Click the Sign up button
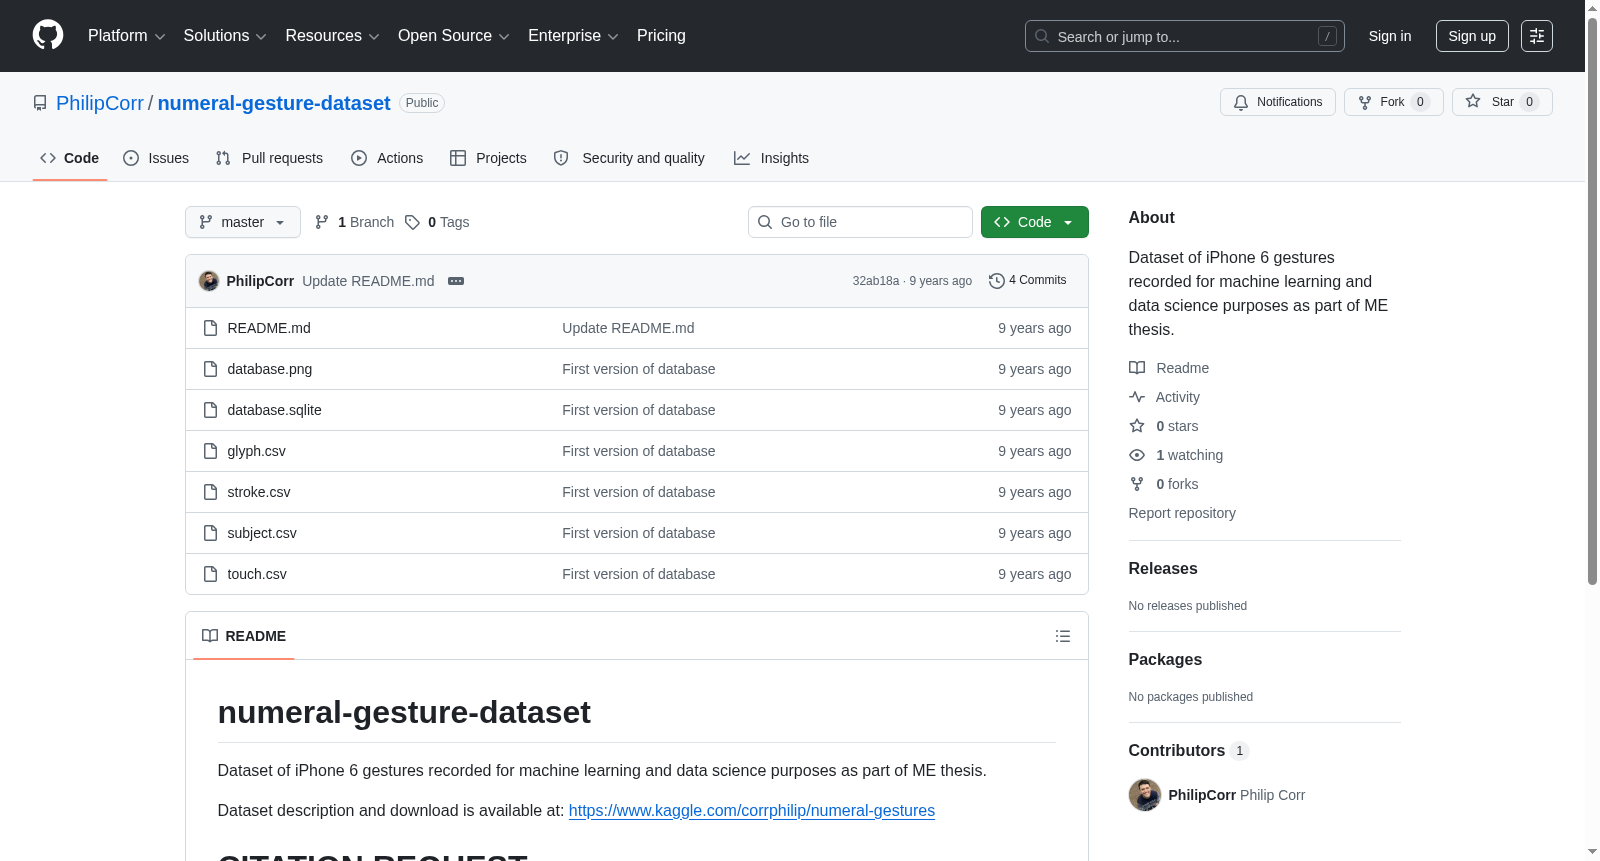Viewport: 1600px width, 861px height. 1472,36
